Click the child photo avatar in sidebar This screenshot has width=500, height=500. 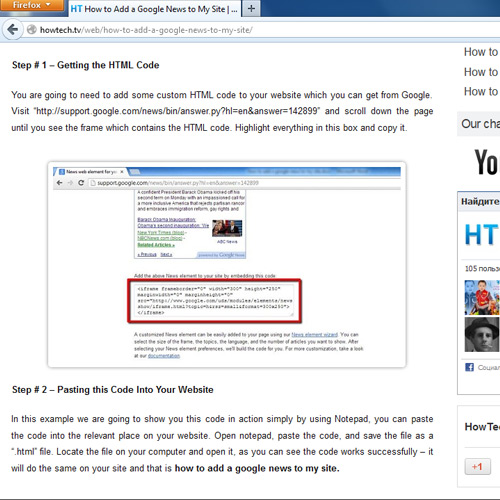[x=482, y=298]
